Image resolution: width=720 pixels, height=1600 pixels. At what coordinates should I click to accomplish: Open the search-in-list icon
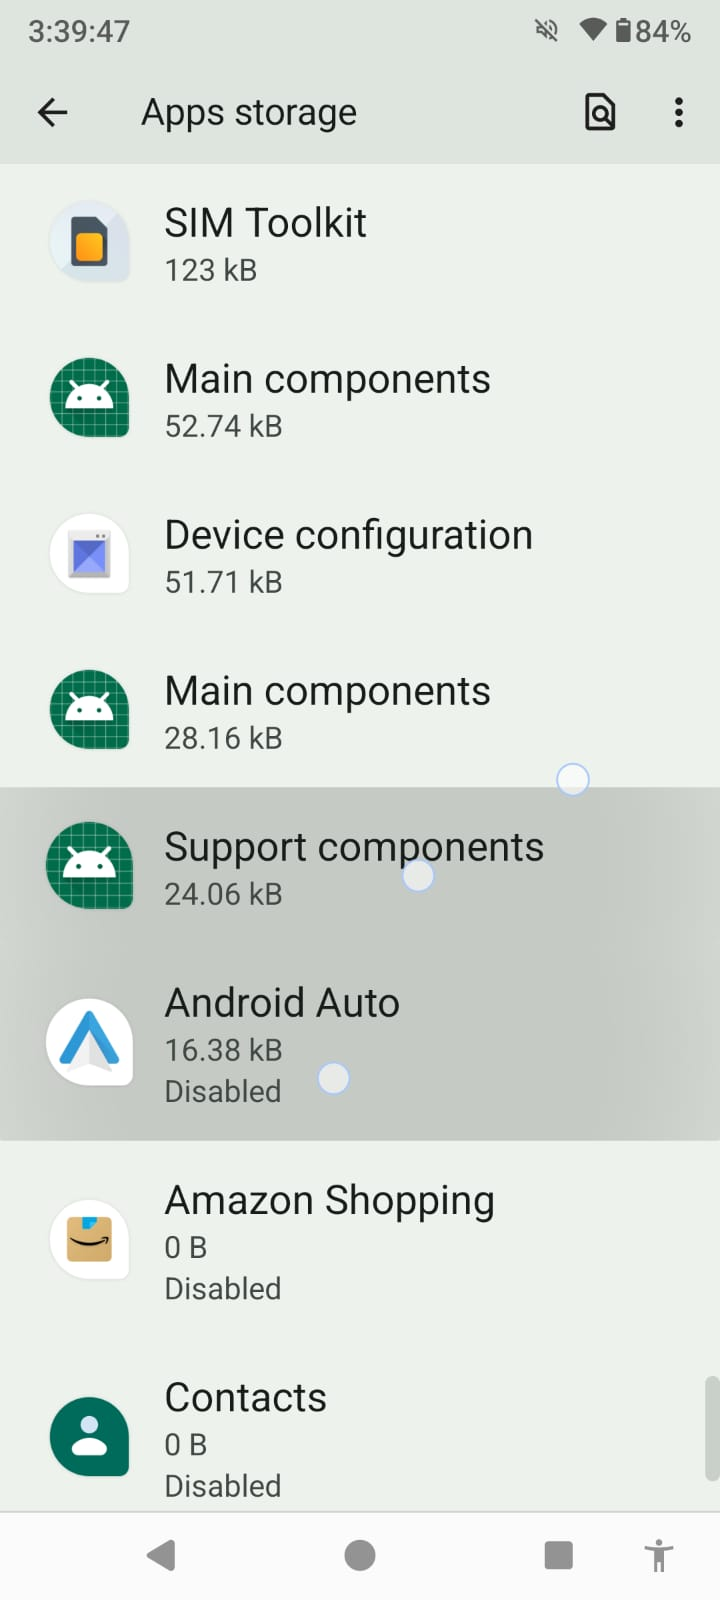click(599, 112)
